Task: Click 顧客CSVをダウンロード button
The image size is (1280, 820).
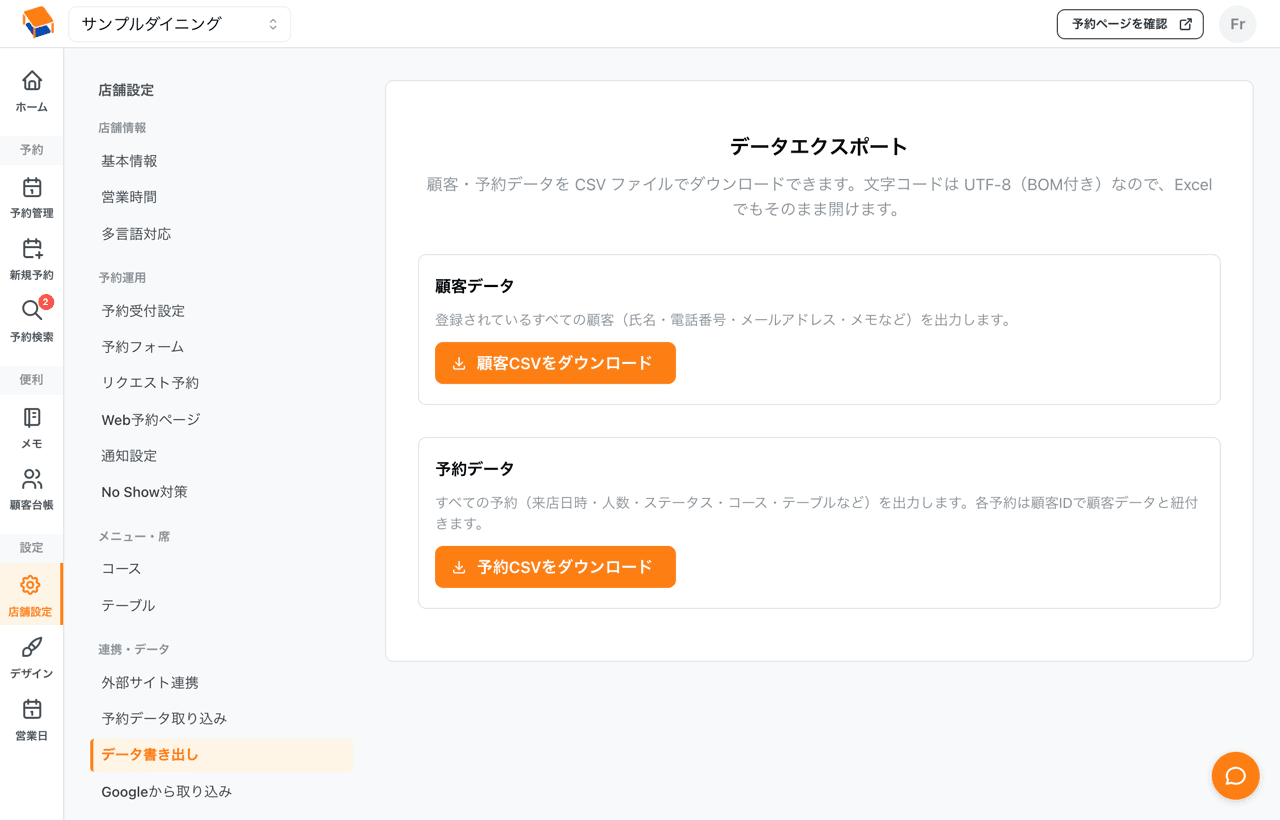Action: [x=555, y=363]
